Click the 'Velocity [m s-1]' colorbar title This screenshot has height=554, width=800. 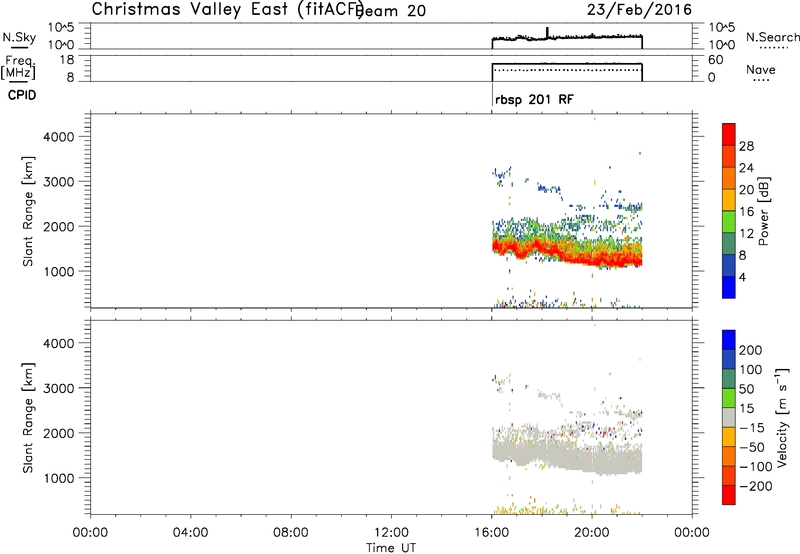(x=782, y=417)
